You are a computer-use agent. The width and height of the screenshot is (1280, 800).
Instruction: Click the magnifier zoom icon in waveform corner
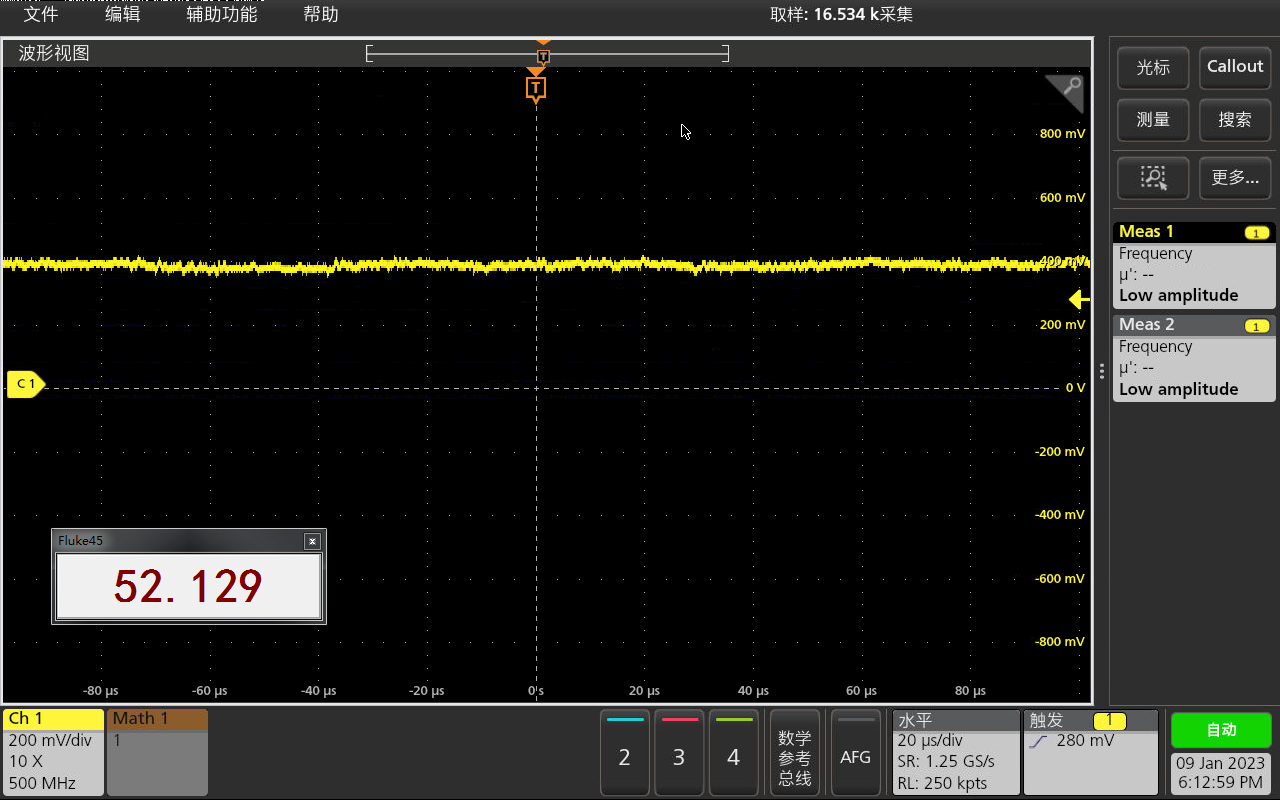(1067, 91)
